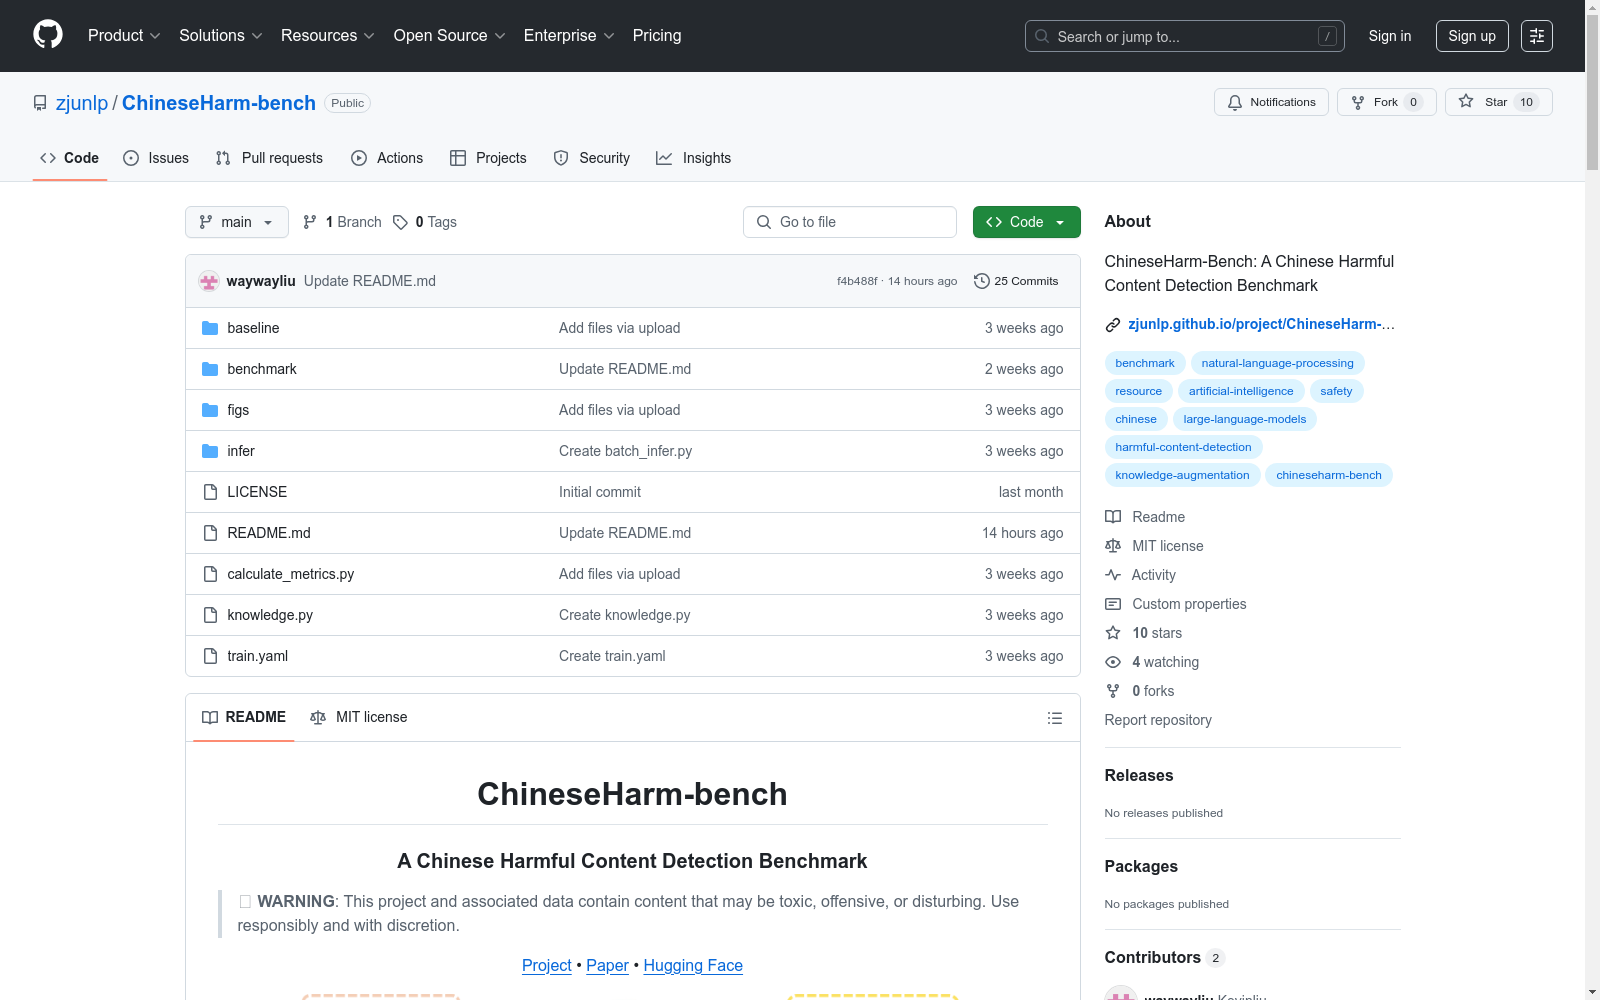This screenshot has height=1000, width=1600.
Task: Click the f4b488f commit hash
Action: (x=857, y=281)
